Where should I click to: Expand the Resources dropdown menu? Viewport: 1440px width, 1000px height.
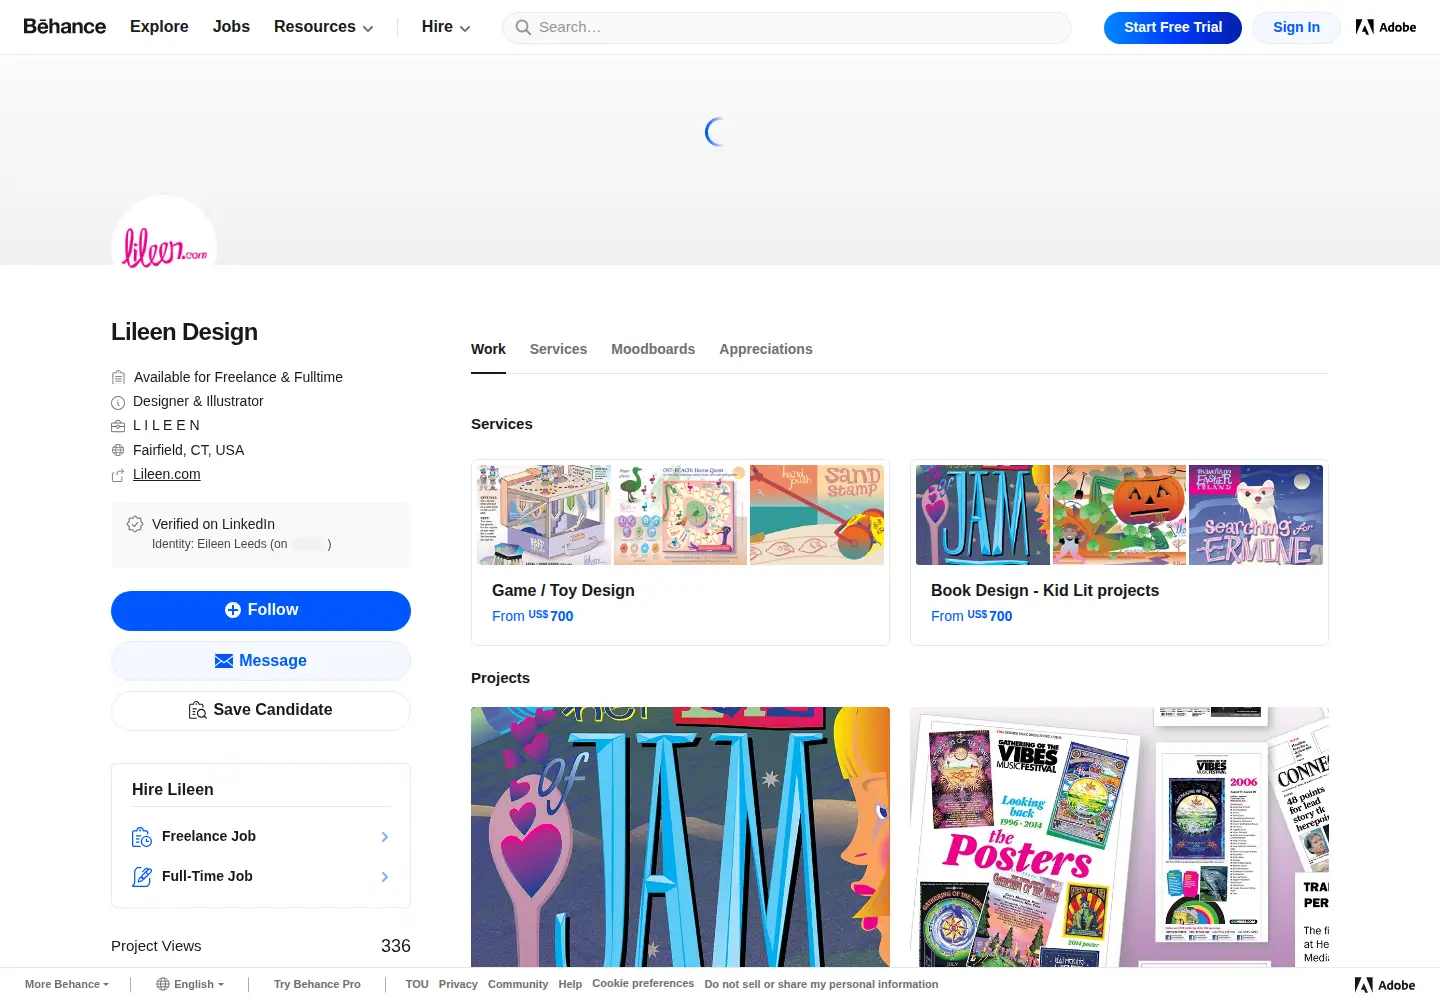323,27
